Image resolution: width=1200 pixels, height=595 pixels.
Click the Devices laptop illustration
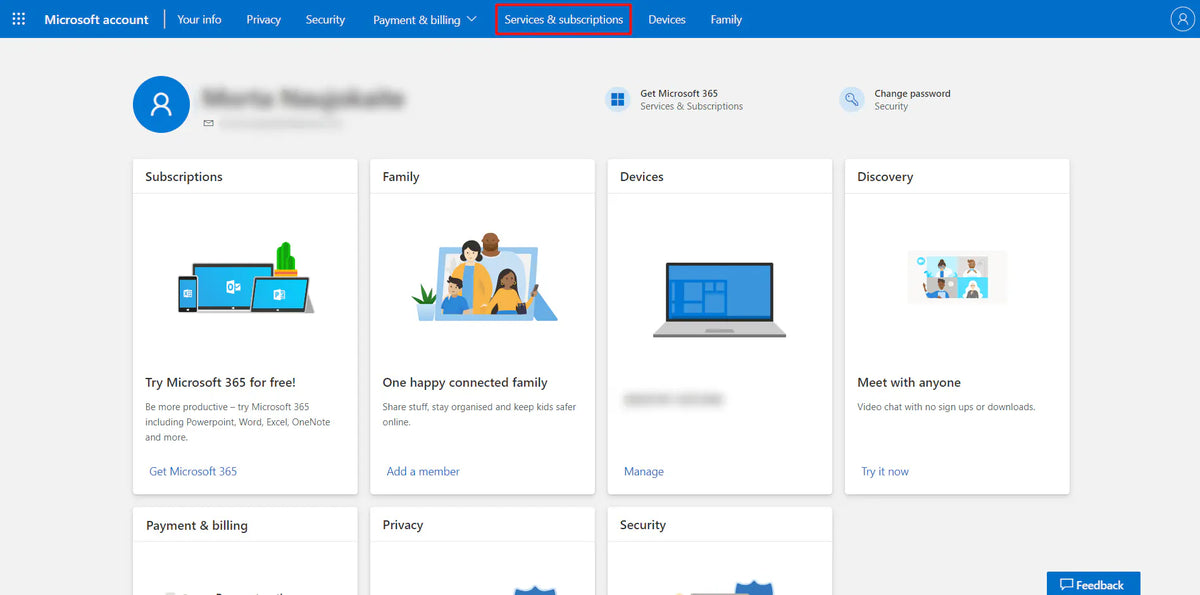pyautogui.click(x=720, y=299)
